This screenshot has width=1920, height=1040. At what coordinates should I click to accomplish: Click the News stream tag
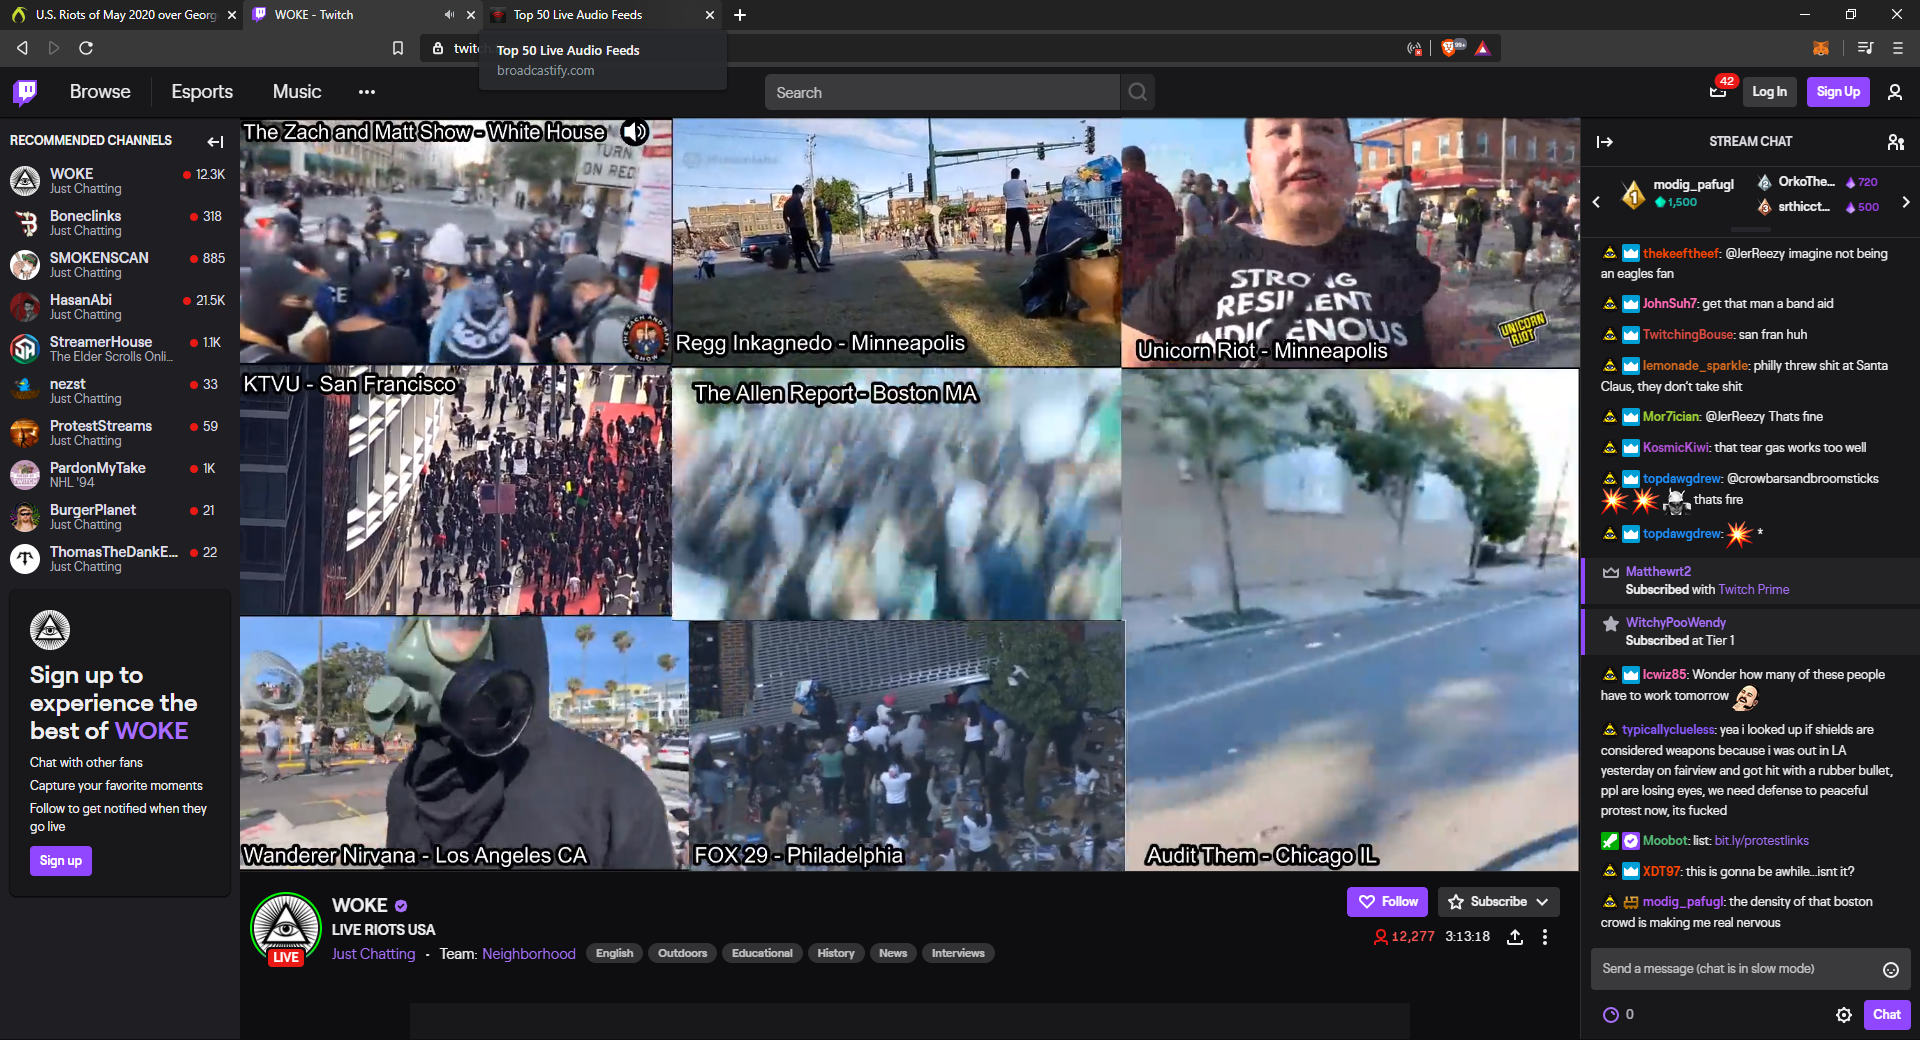pyautogui.click(x=893, y=953)
